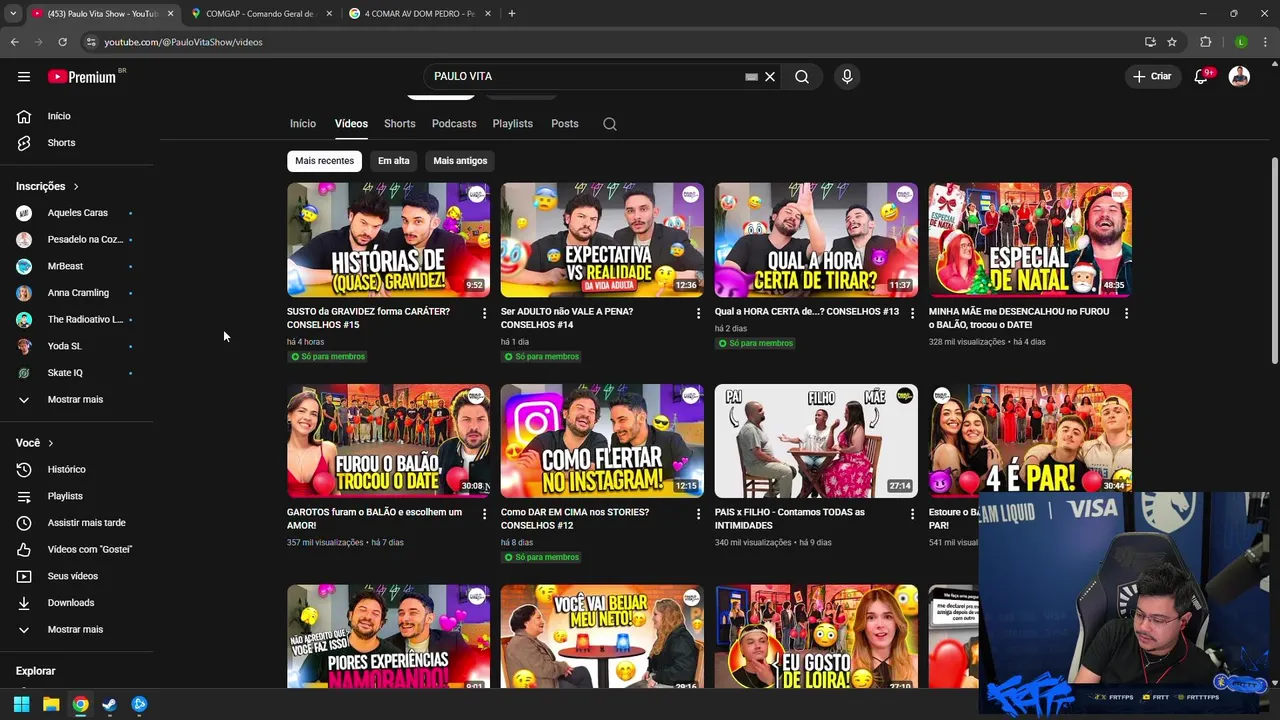The image size is (1280, 720).
Task: Open the YouTube hamburger guide menu
Action: pyautogui.click(x=24, y=76)
